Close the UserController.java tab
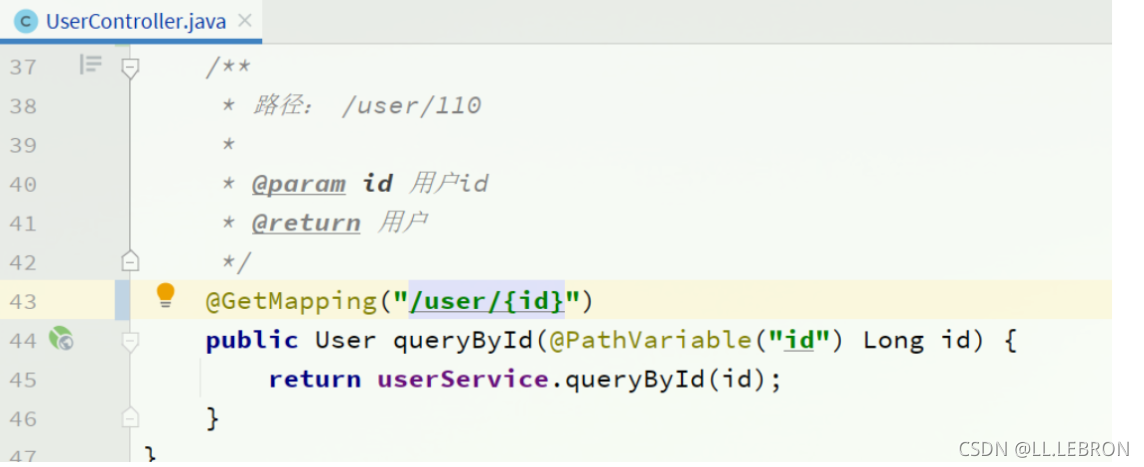 [x=245, y=20]
